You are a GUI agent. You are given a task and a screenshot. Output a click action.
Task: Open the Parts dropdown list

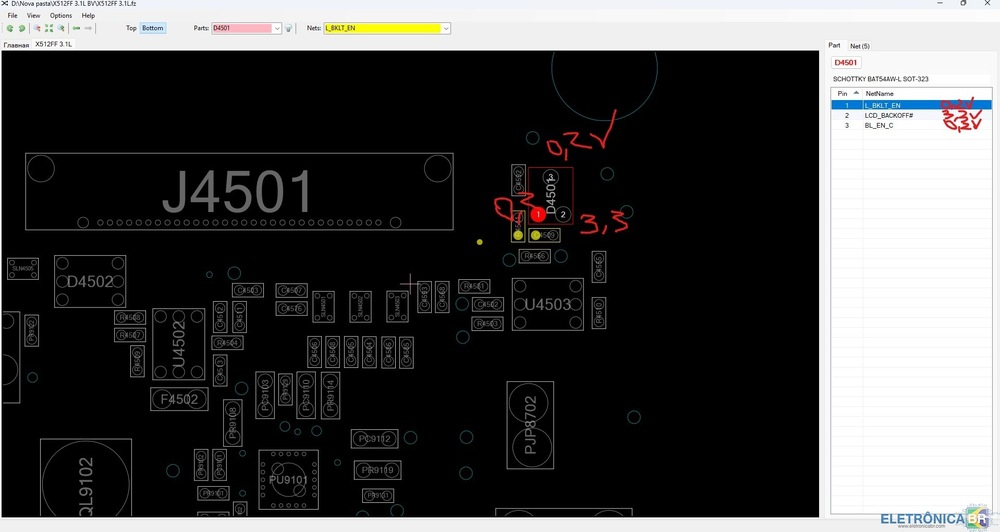(x=277, y=28)
